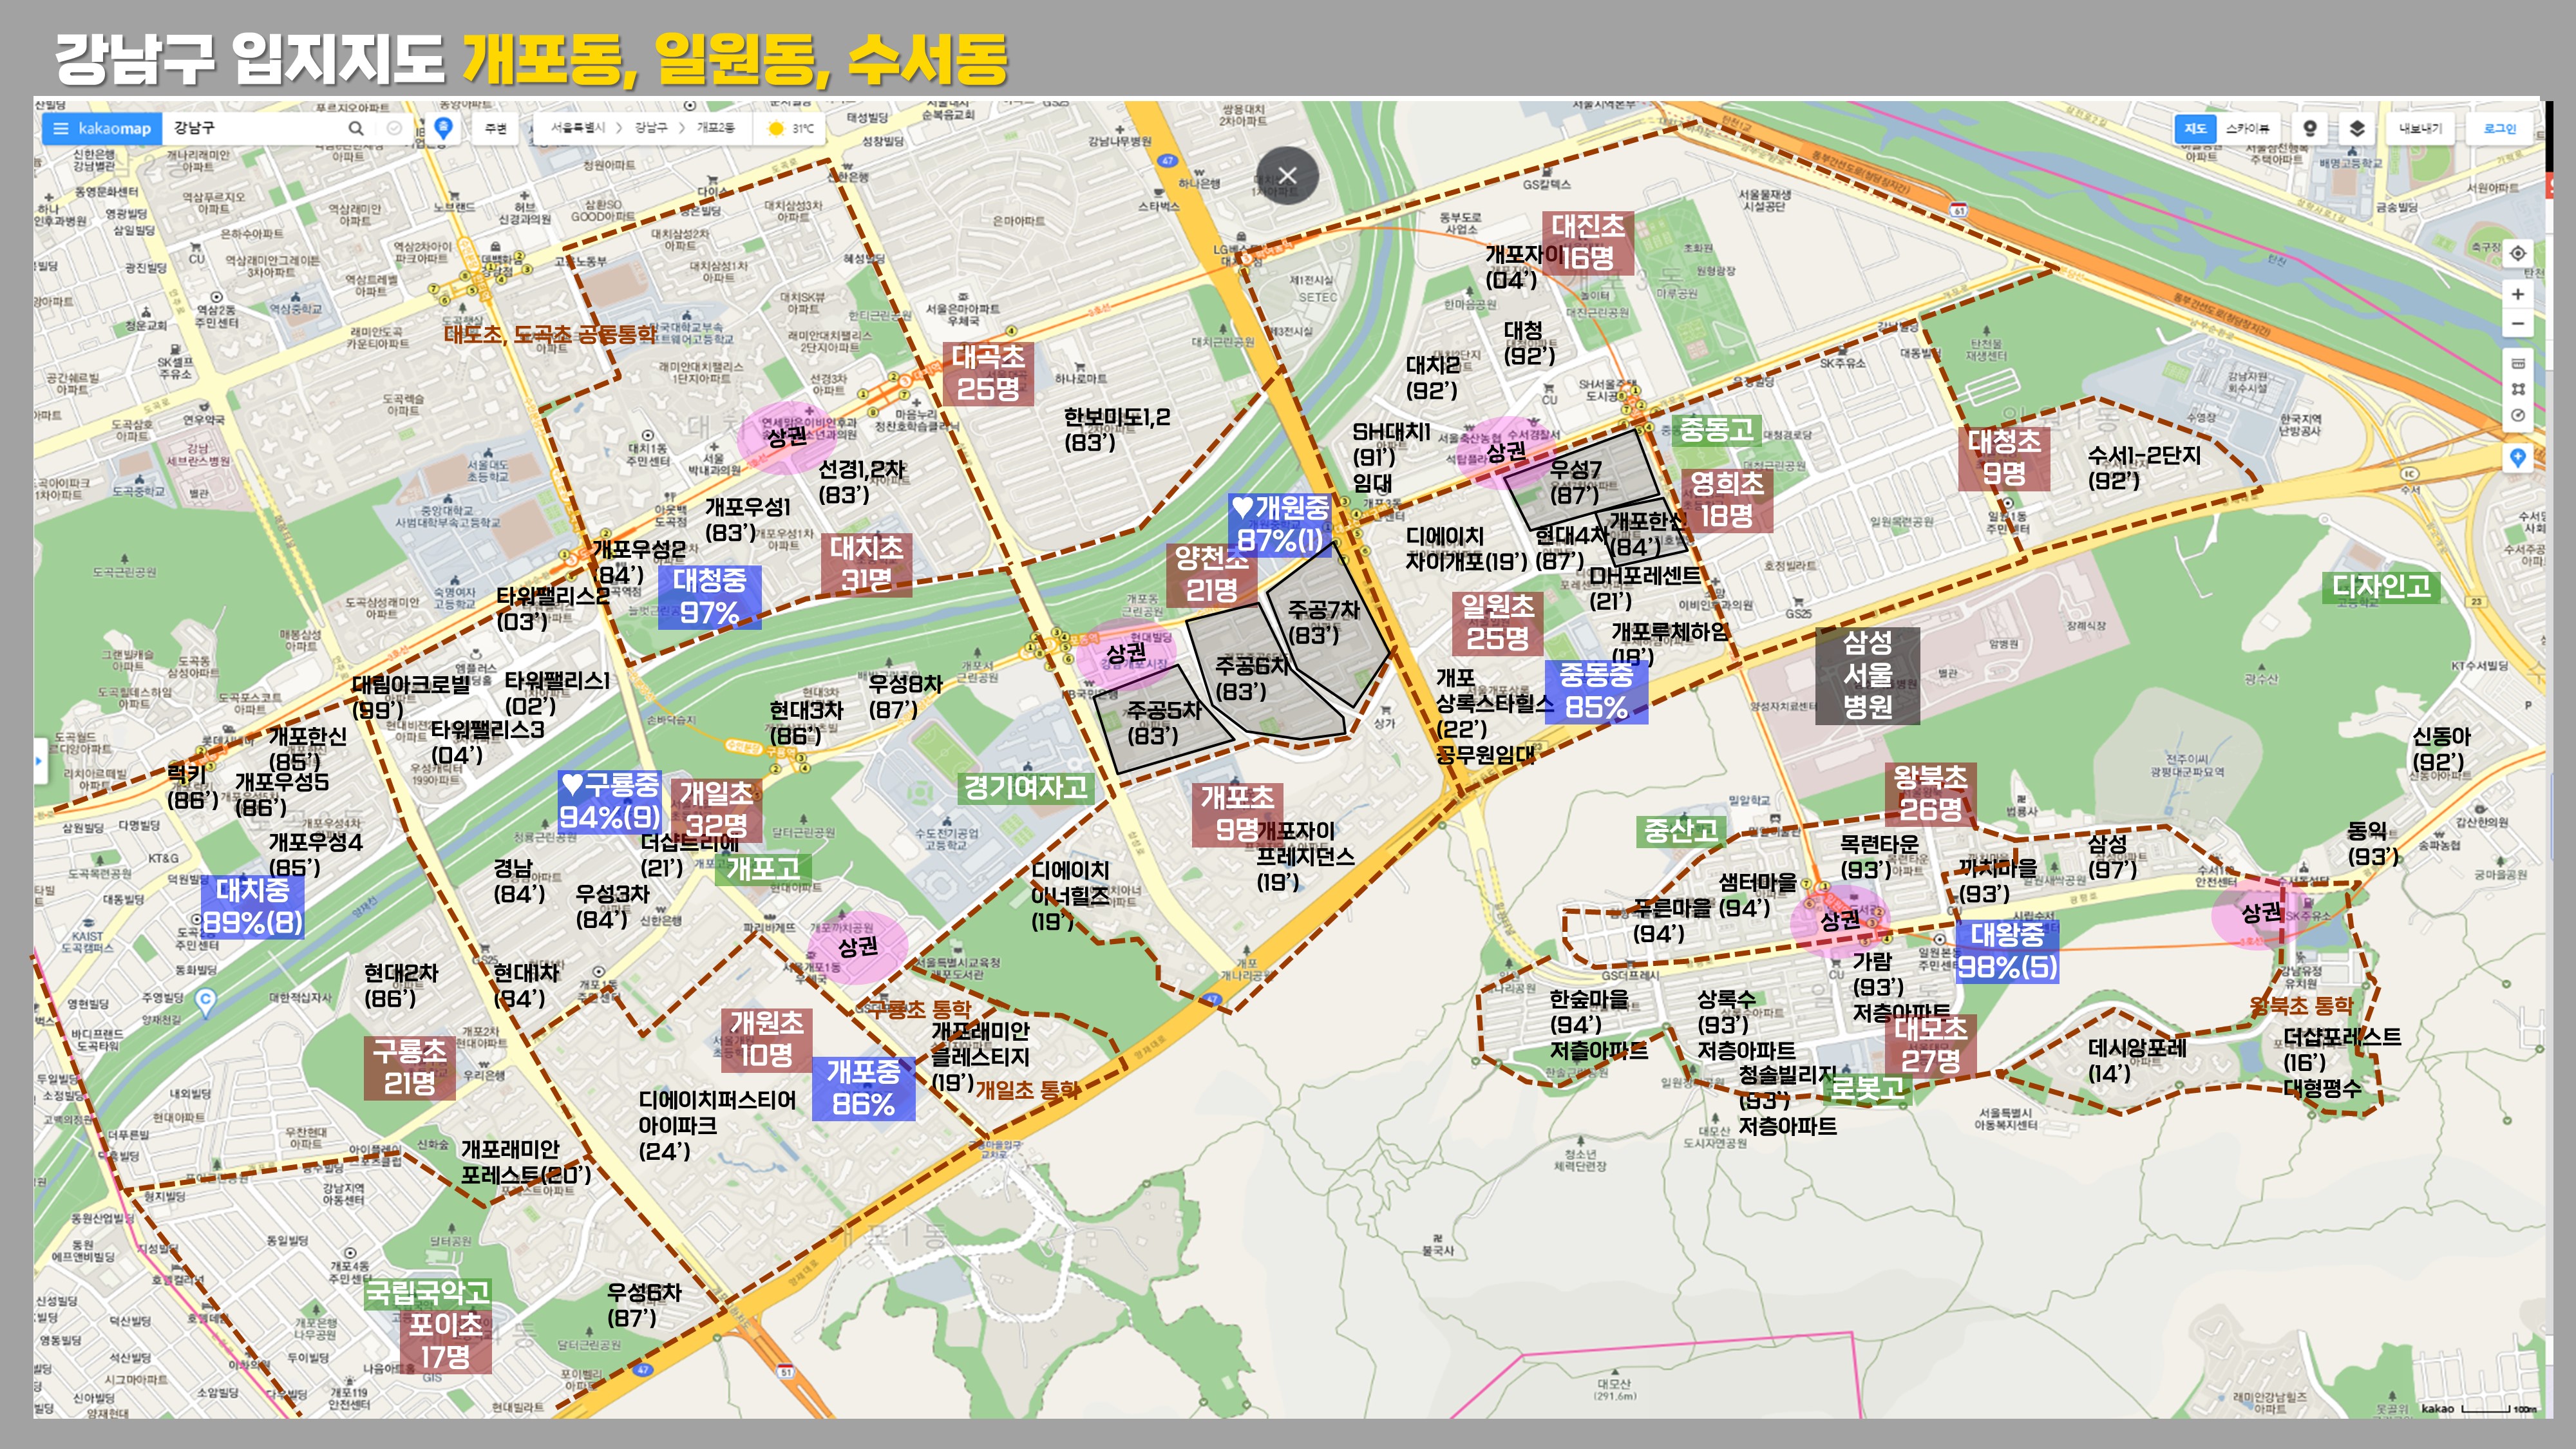Click the 로그인 login link

pyautogui.click(x=2499, y=128)
